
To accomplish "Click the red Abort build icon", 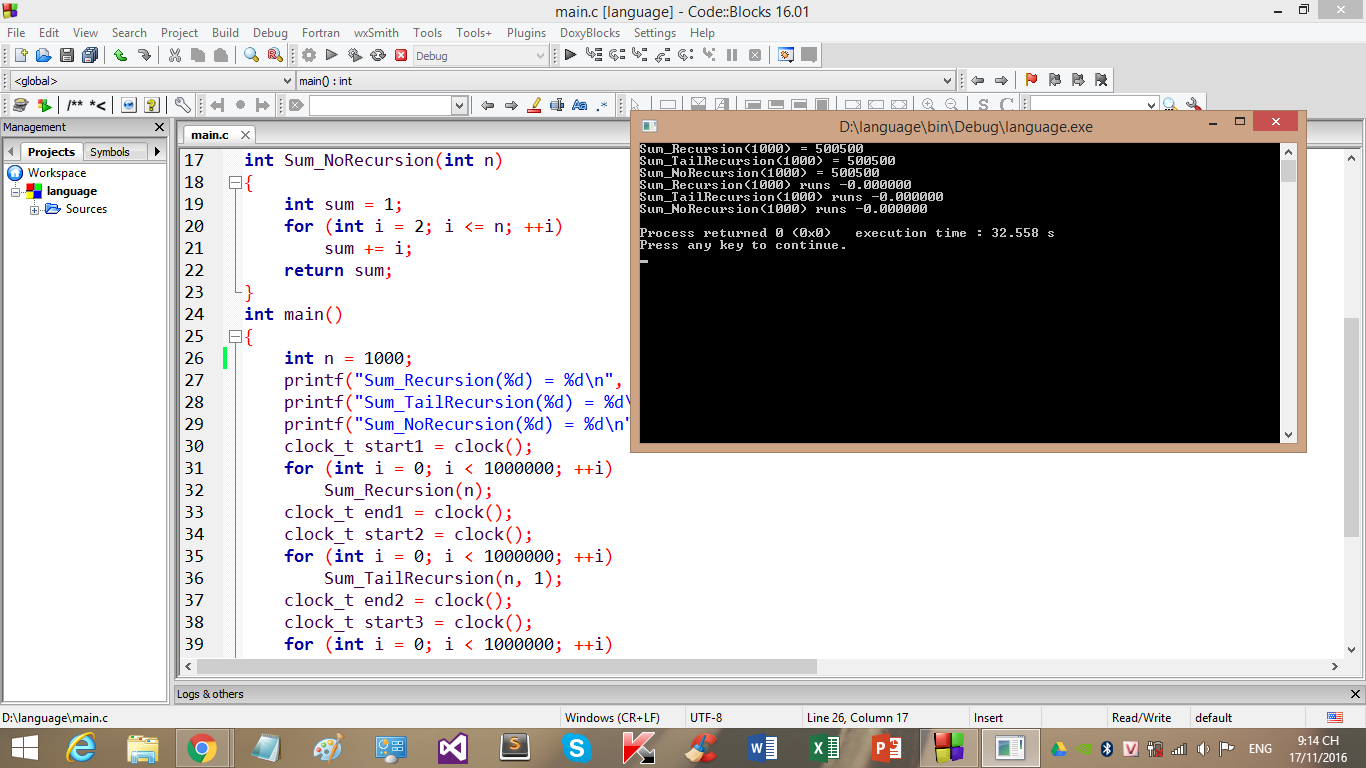I will click(x=401, y=56).
